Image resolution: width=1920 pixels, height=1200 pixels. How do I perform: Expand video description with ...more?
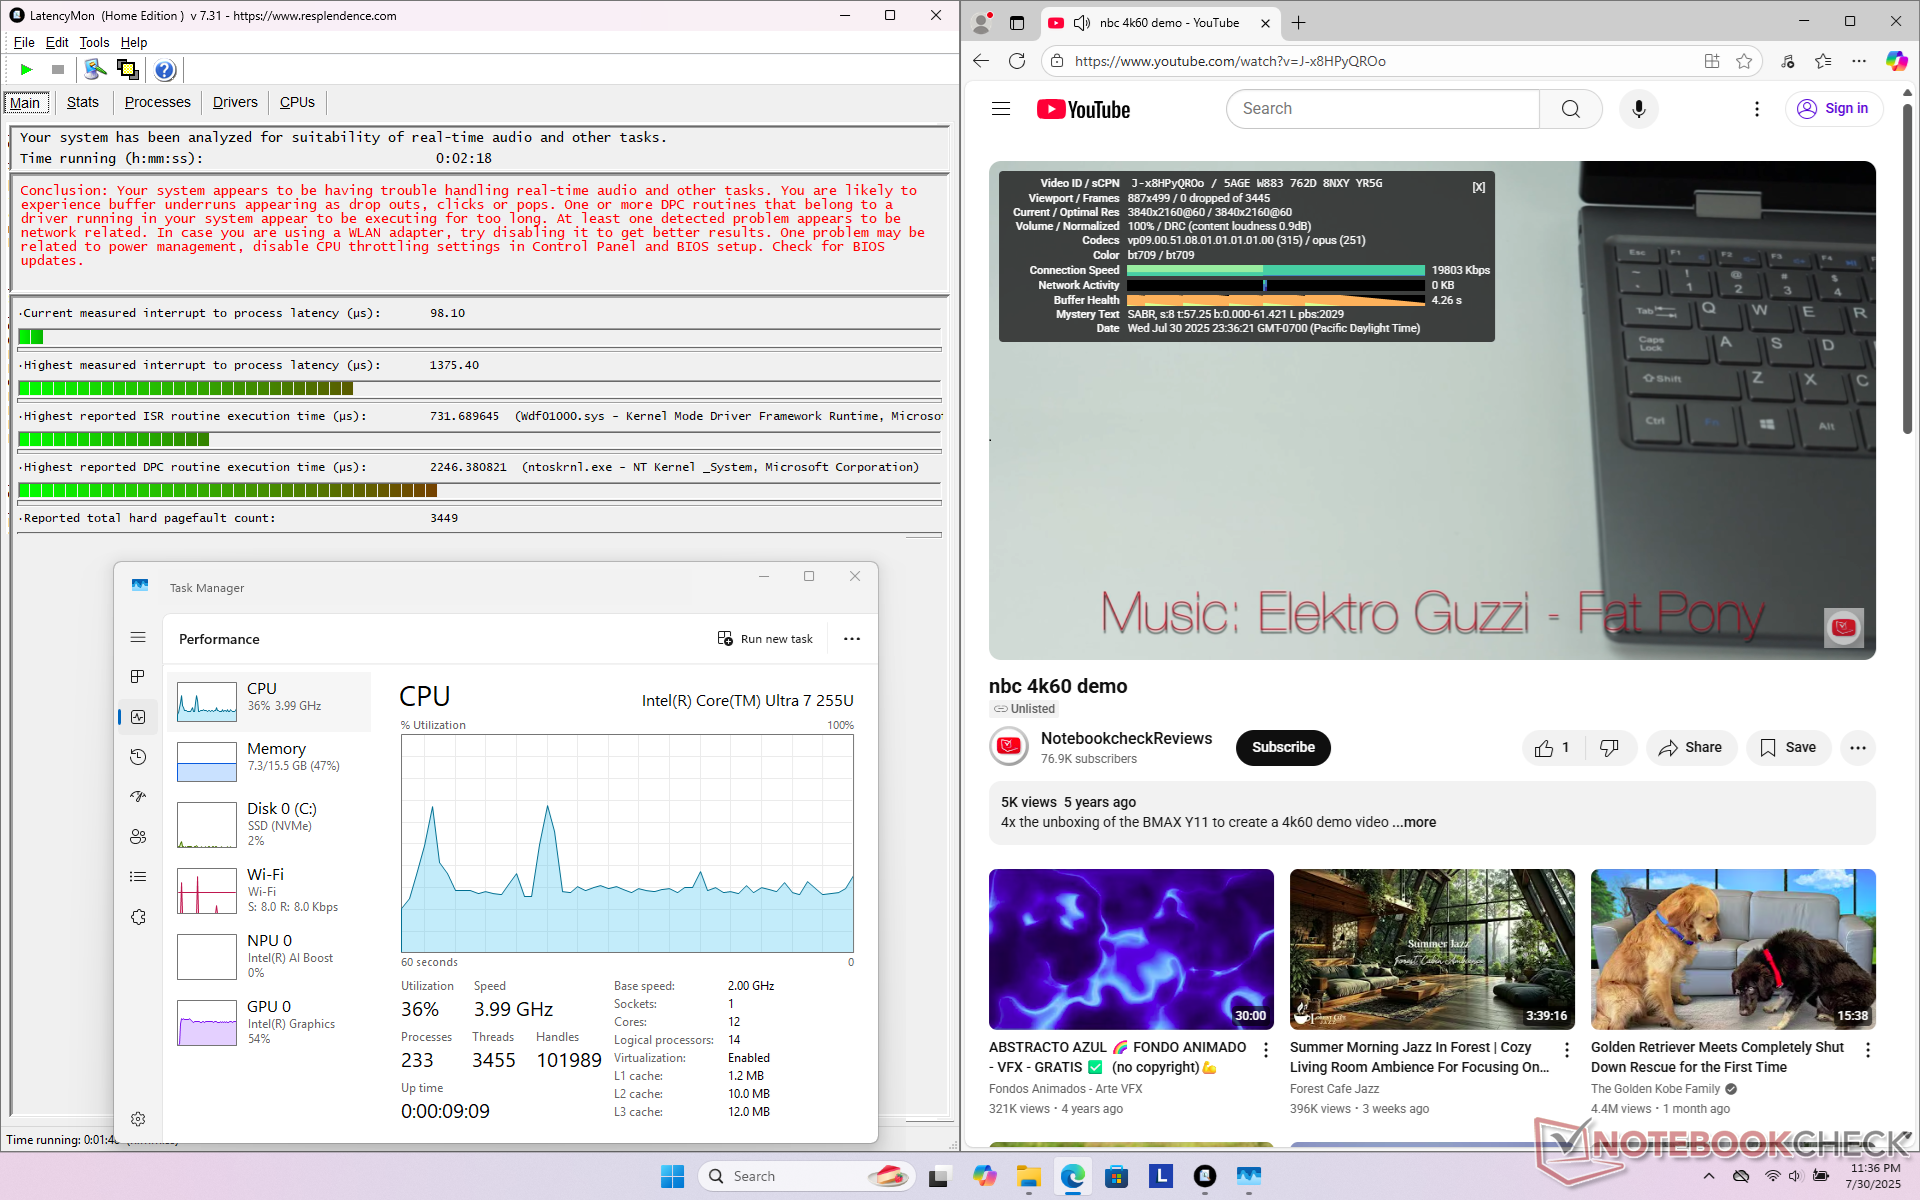[1414, 822]
